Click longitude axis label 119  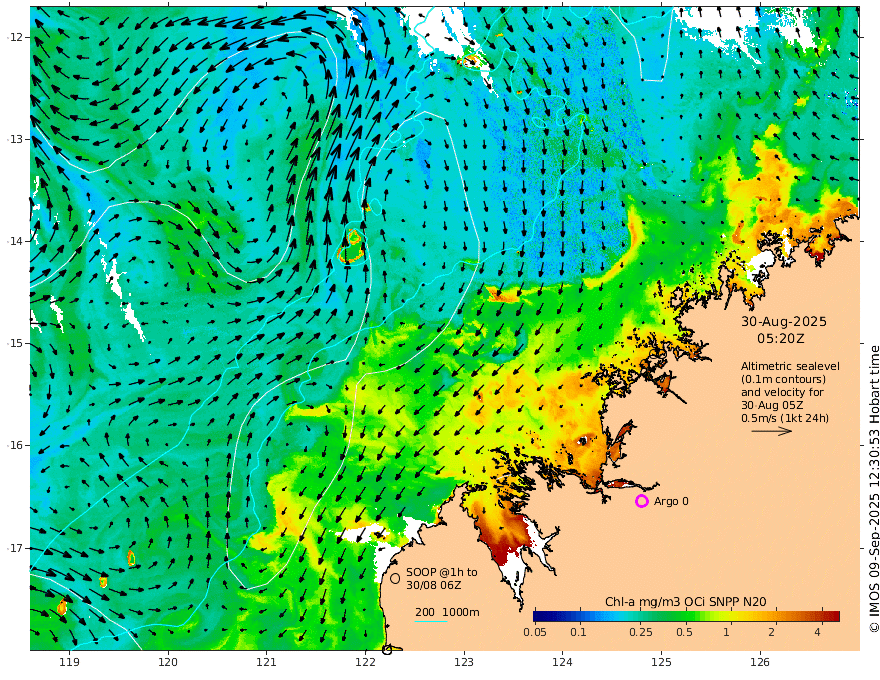(x=69, y=662)
